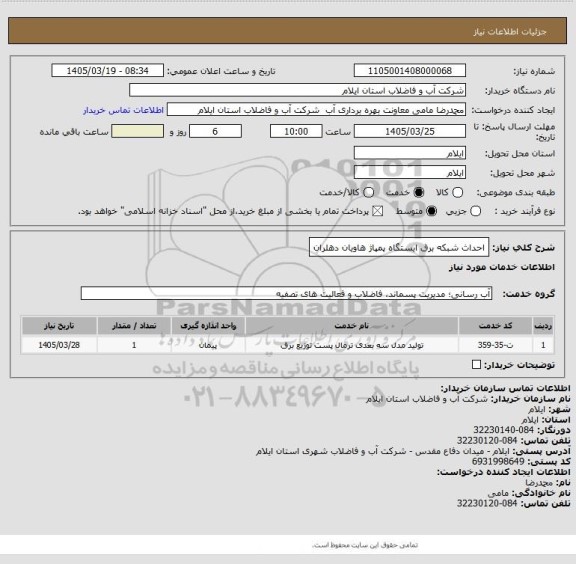This screenshot has width=576, height=564.
Task: Choose the 'جزیی' purchase type radio
Action: click(475, 211)
